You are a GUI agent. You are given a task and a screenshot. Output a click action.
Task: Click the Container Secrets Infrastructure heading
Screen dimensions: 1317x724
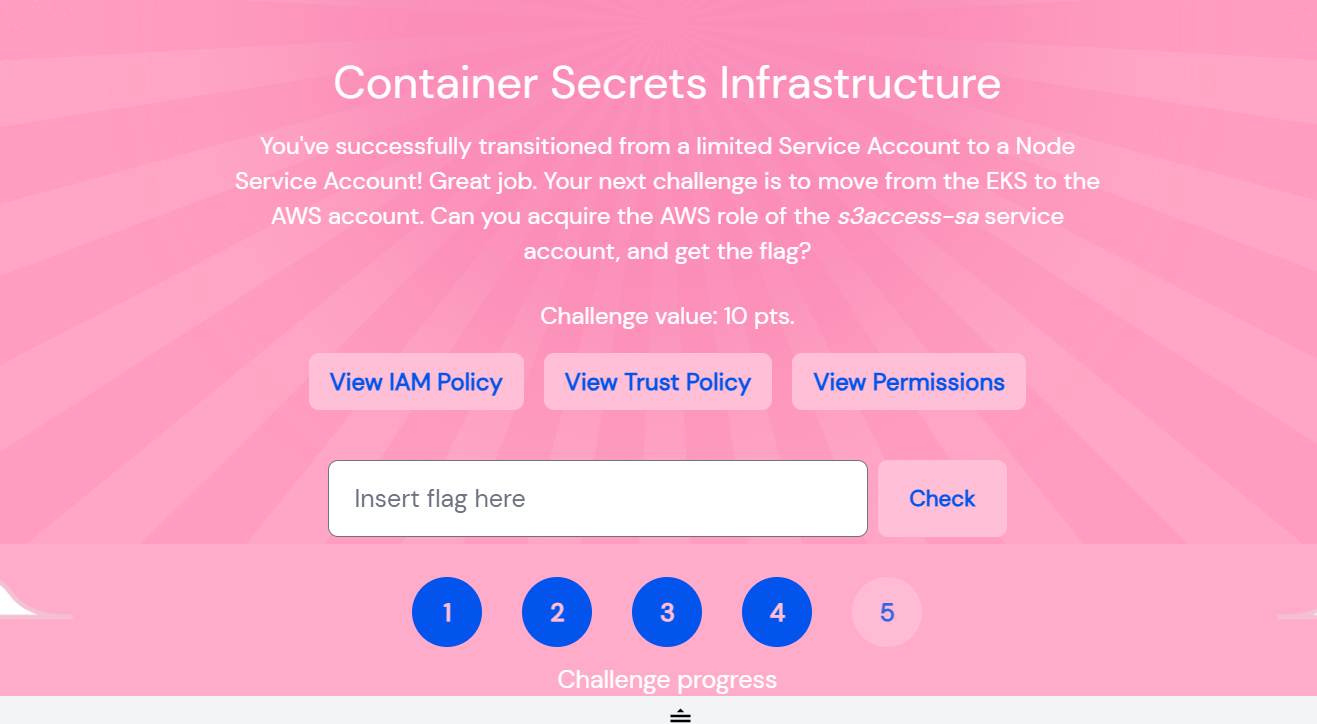click(x=667, y=82)
